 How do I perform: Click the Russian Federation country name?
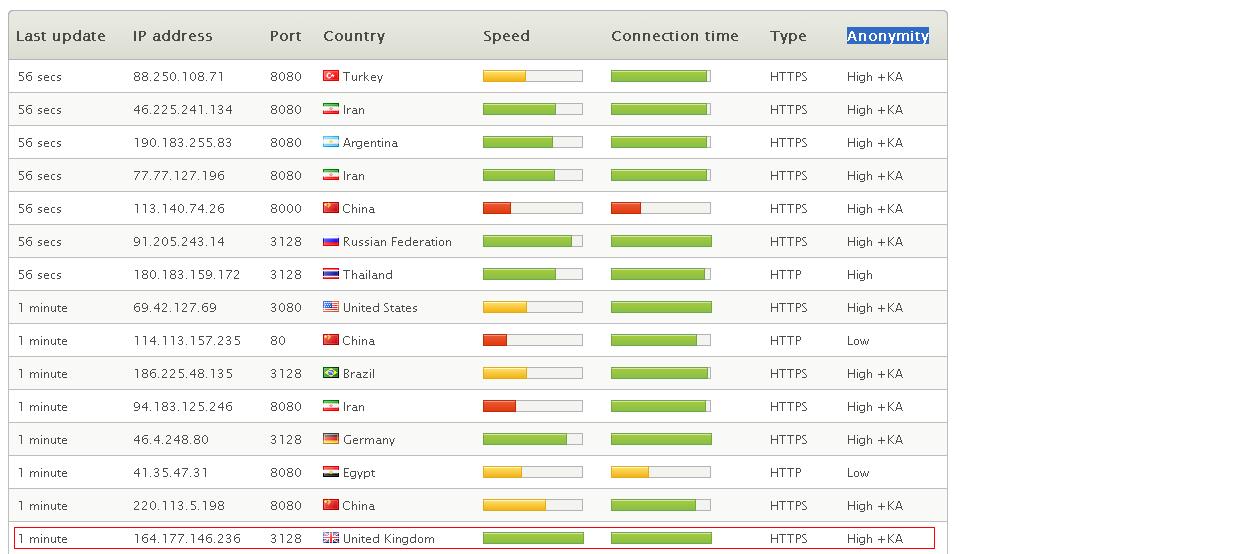coord(397,242)
